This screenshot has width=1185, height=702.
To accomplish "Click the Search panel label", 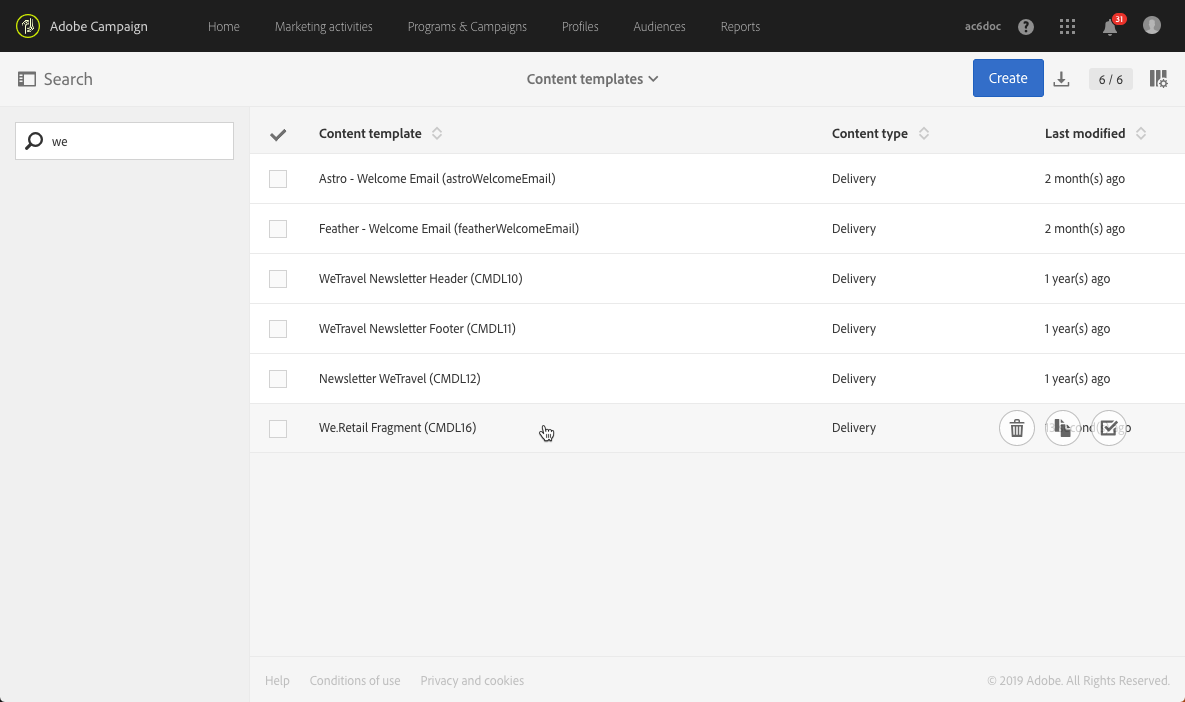I will click(68, 79).
